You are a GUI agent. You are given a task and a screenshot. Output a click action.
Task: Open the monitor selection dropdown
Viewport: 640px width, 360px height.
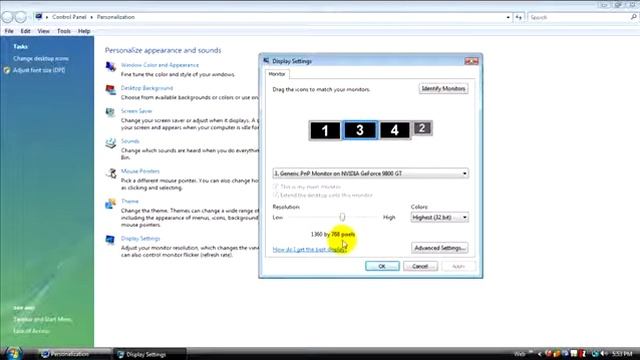point(370,173)
